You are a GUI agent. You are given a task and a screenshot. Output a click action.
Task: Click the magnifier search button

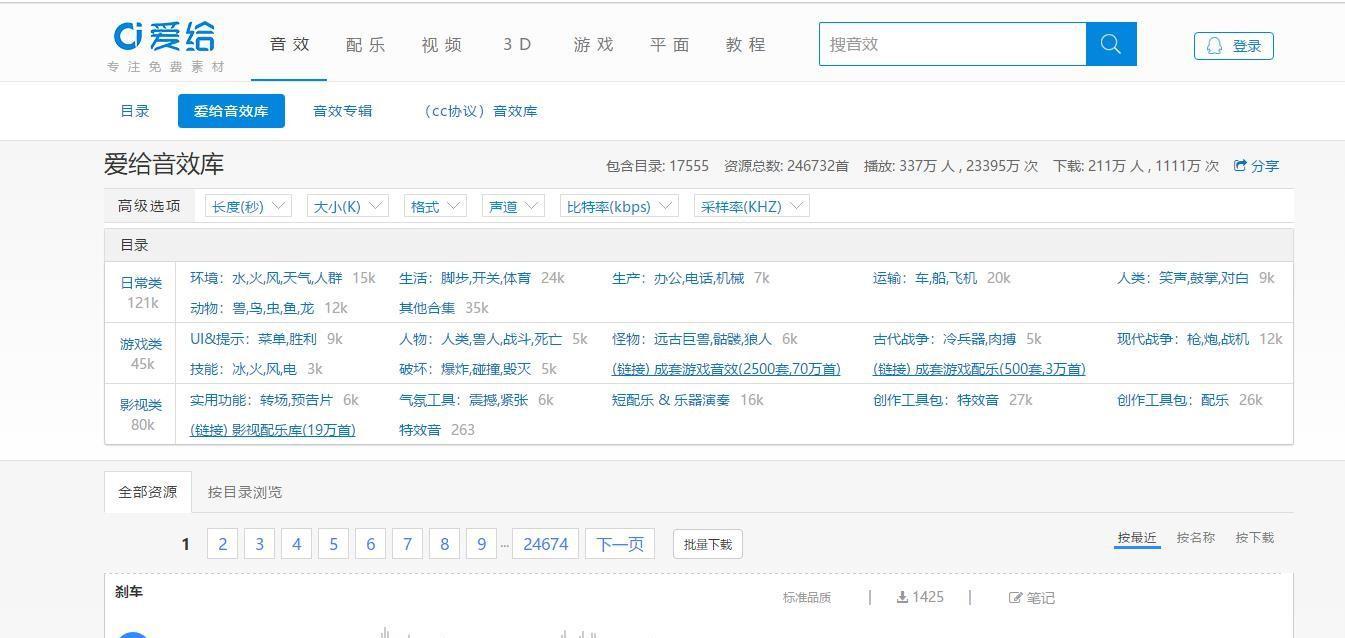tap(1111, 44)
